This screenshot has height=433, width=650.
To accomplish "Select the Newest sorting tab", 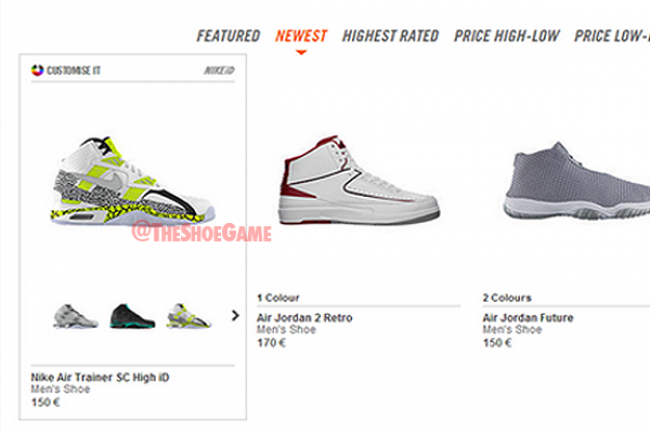I will coord(301,36).
